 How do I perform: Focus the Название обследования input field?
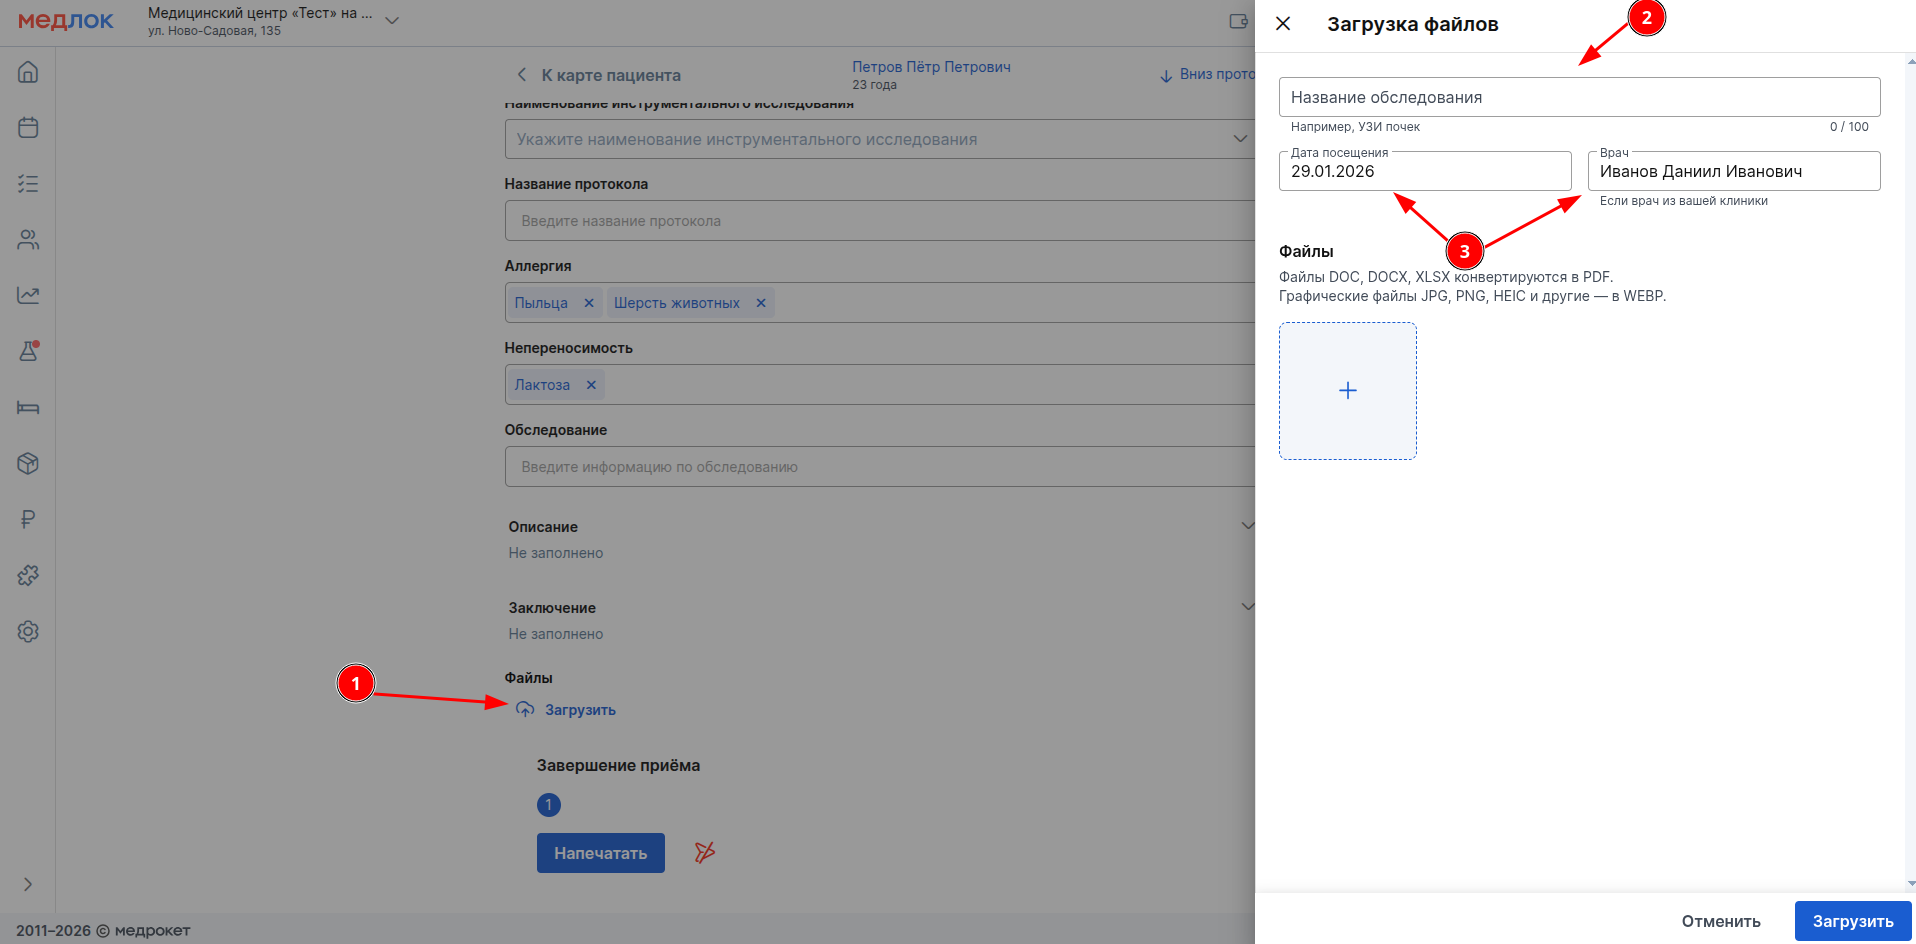click(1578, 97)
